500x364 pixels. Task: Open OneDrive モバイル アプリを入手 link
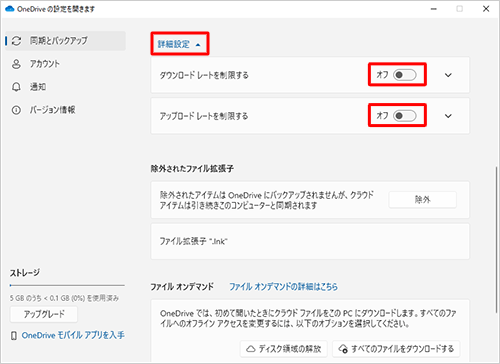(73, 335)
